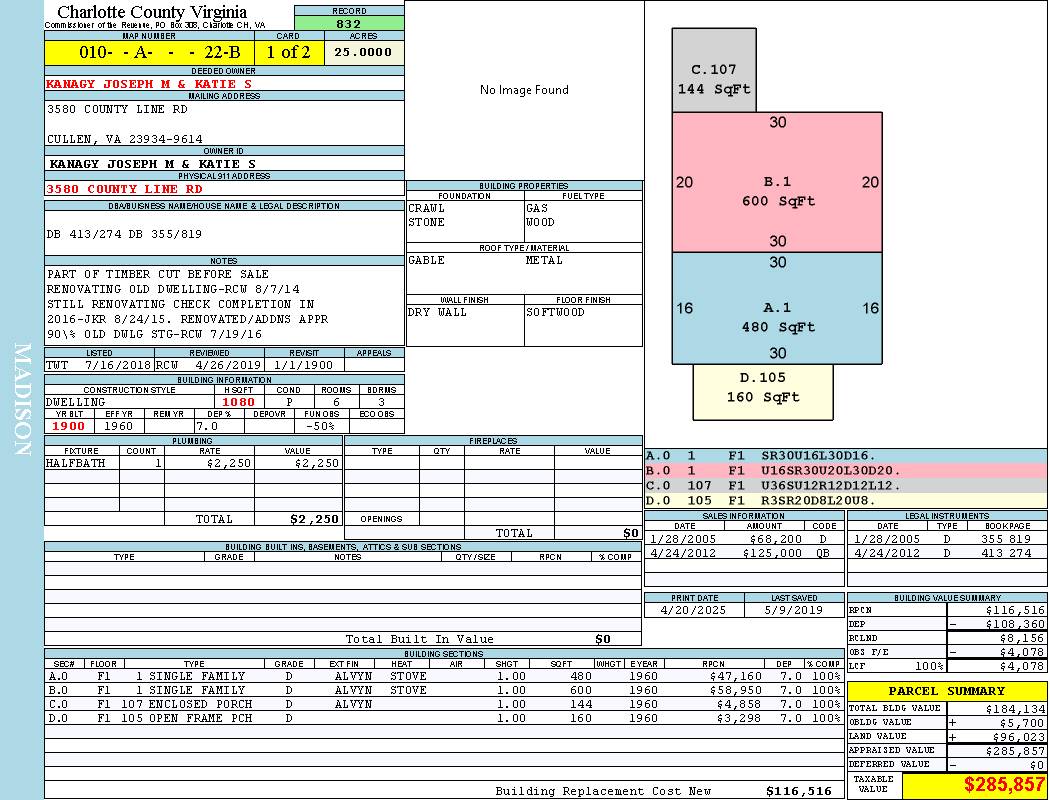
Task: Click CULLEN, VA 23934-9614 line
Action: (x=125, y=139)
